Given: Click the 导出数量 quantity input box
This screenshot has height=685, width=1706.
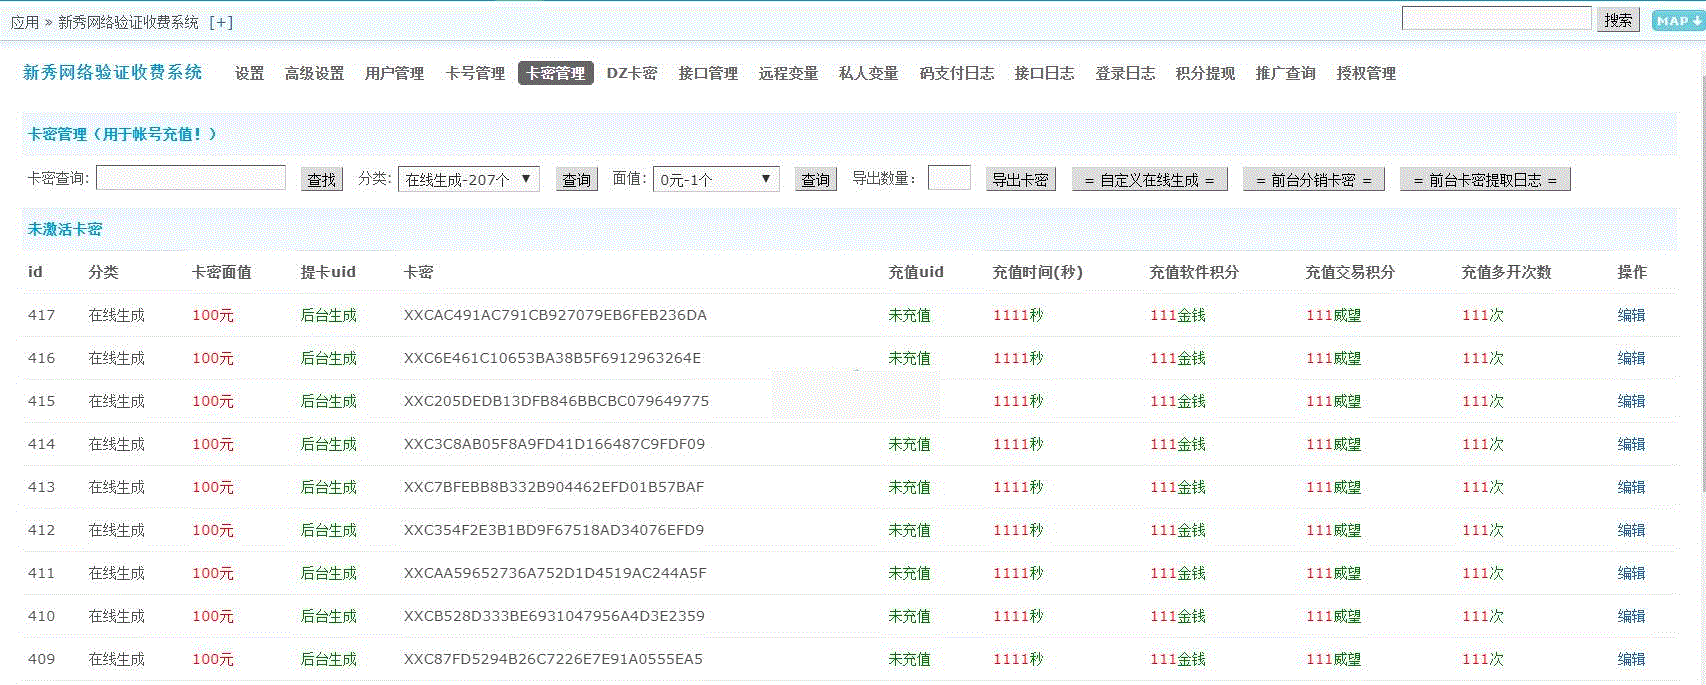Looking at the screenshot, I should [949, 178].
